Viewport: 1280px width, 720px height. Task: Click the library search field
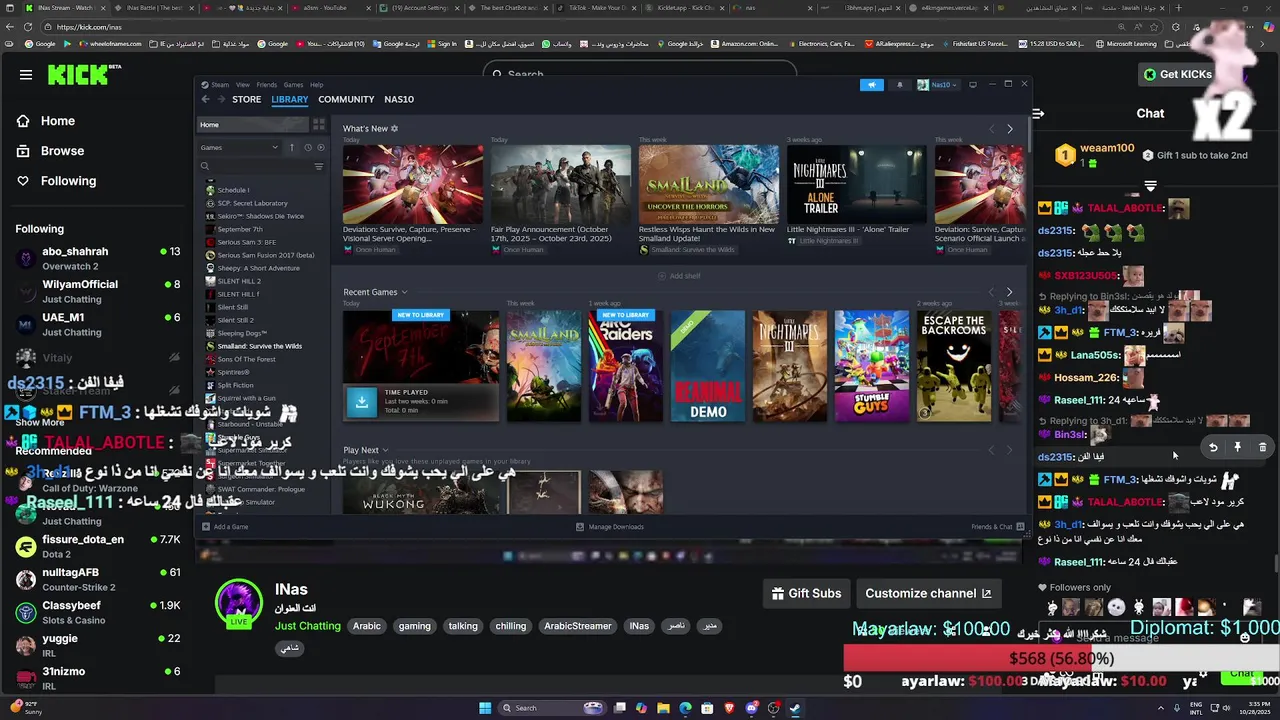255,166
